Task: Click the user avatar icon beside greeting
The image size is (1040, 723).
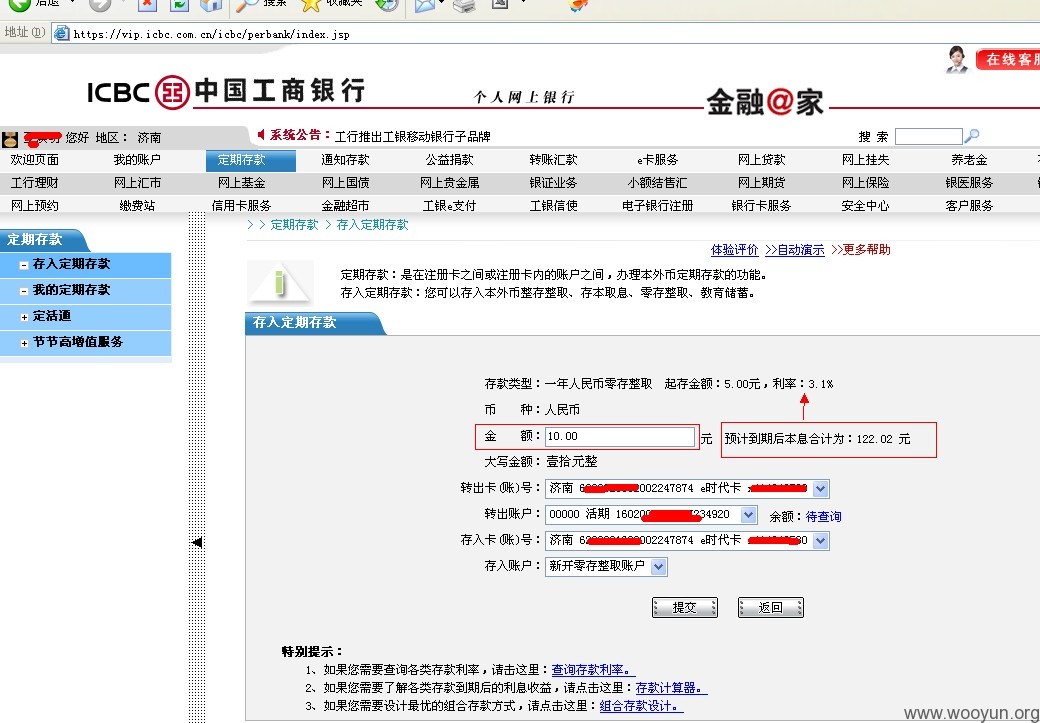Action: [x=10, y=139]
